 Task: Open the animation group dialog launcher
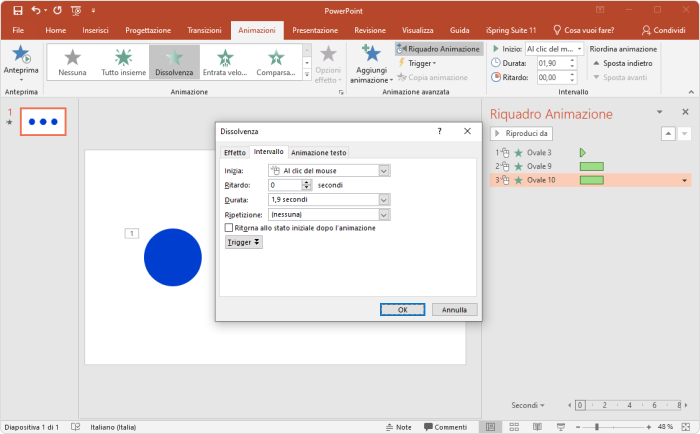(341, 92)
